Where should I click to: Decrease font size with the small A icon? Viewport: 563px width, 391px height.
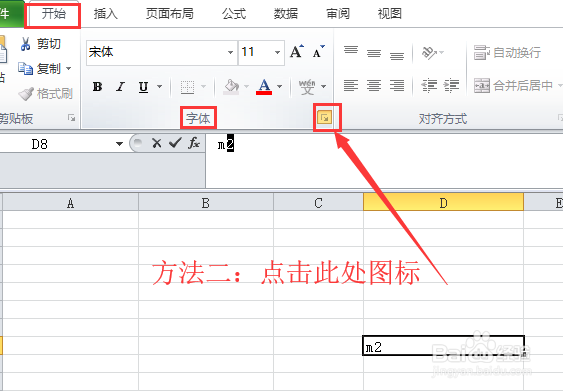318,52
